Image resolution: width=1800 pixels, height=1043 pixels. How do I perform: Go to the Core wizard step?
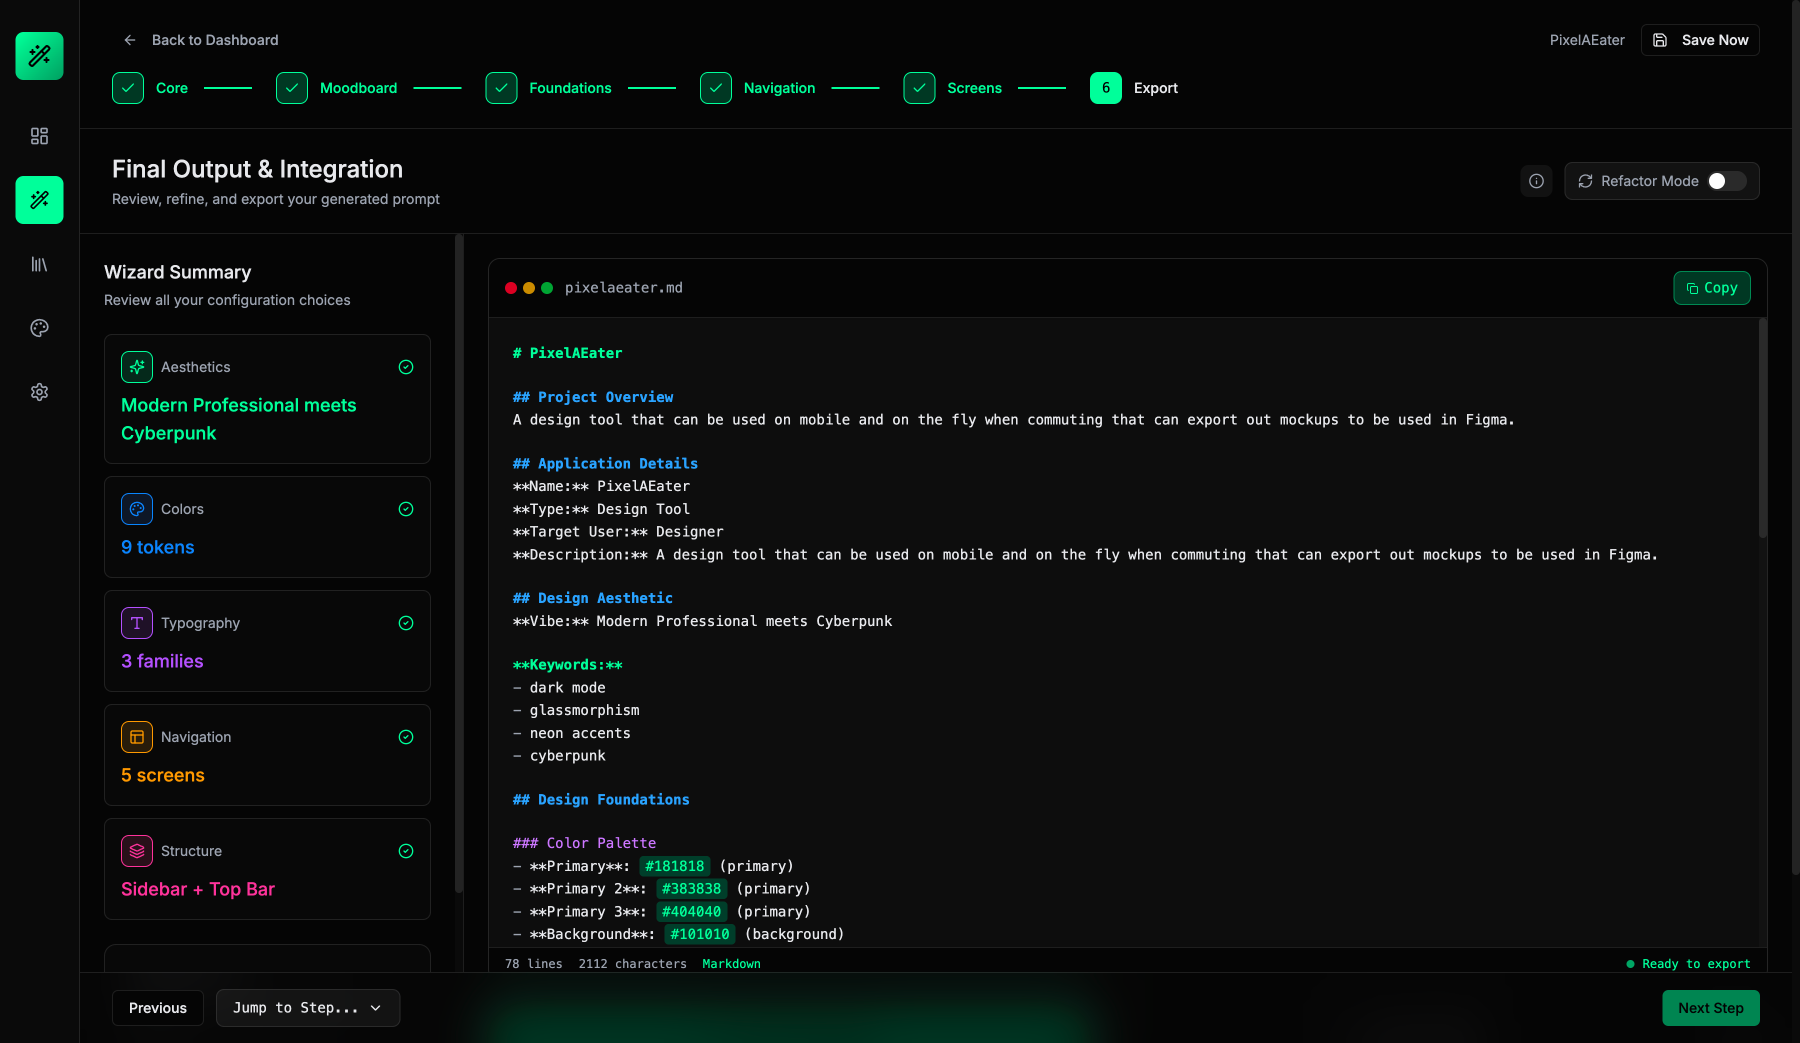pyautogui.click(x=150, y=88)
